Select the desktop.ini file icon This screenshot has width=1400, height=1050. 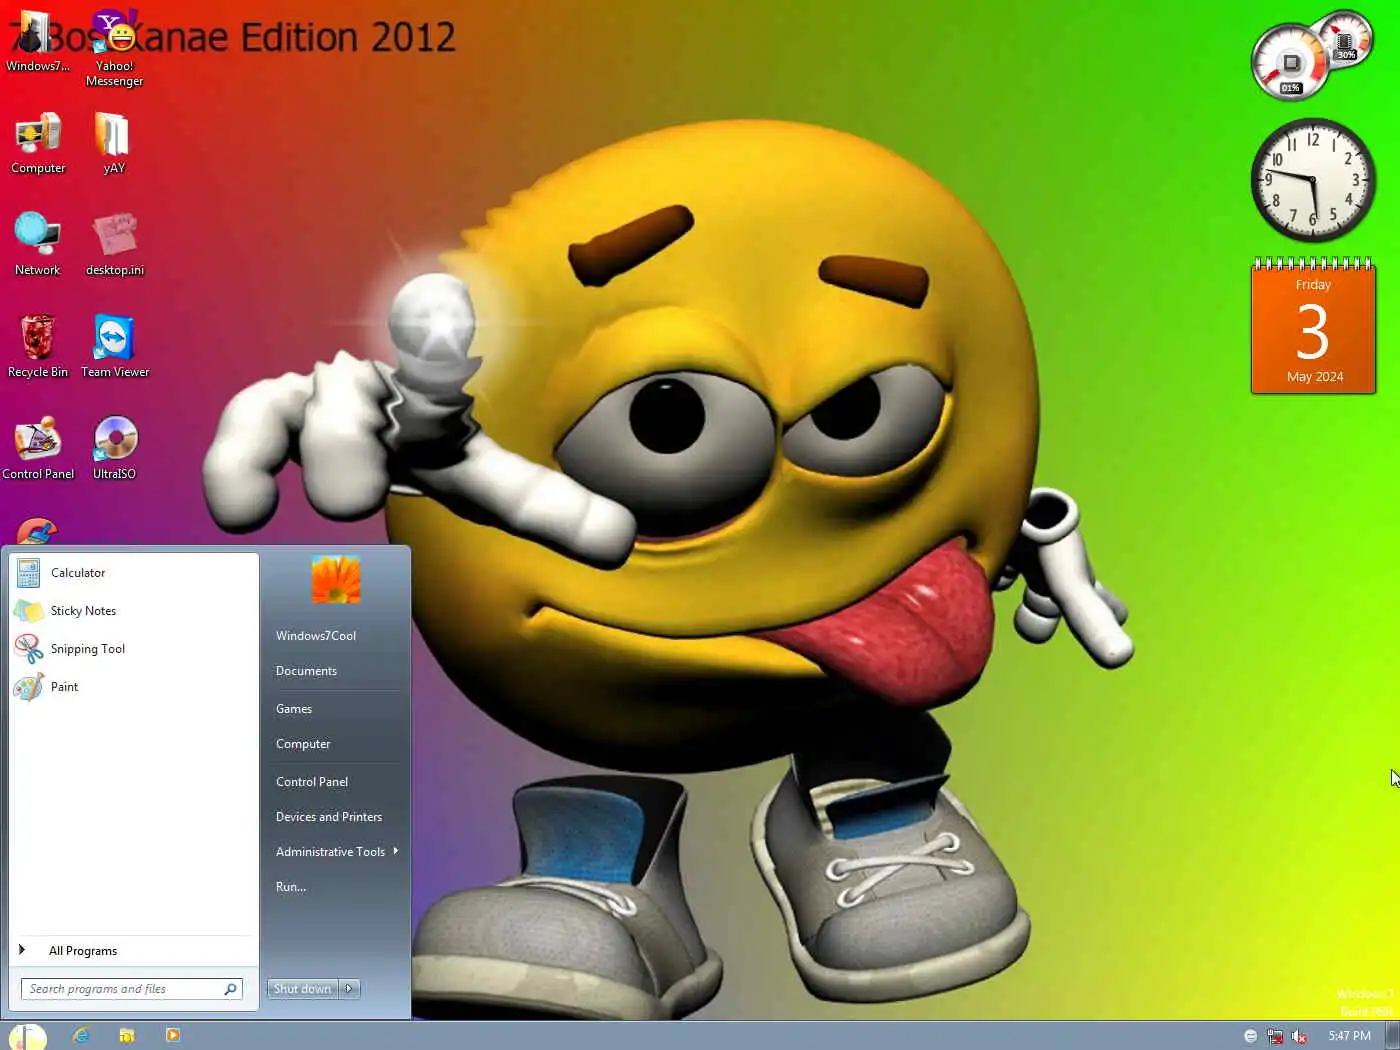pos(114,244)
